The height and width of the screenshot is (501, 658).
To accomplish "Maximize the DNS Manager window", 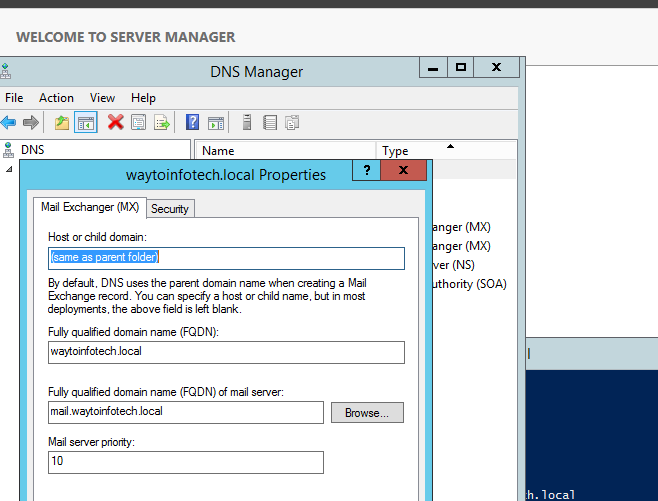I will click(x=461, y=68).
